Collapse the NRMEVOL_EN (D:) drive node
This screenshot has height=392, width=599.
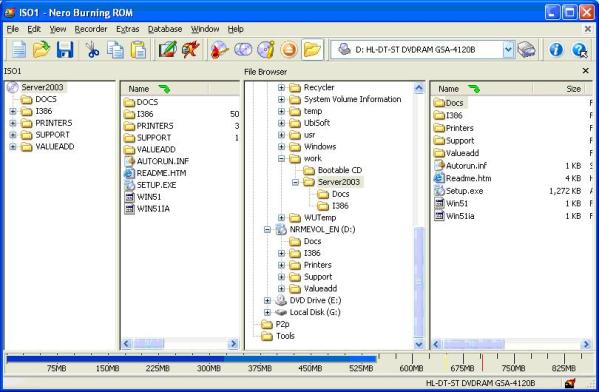tap(267, 230)
